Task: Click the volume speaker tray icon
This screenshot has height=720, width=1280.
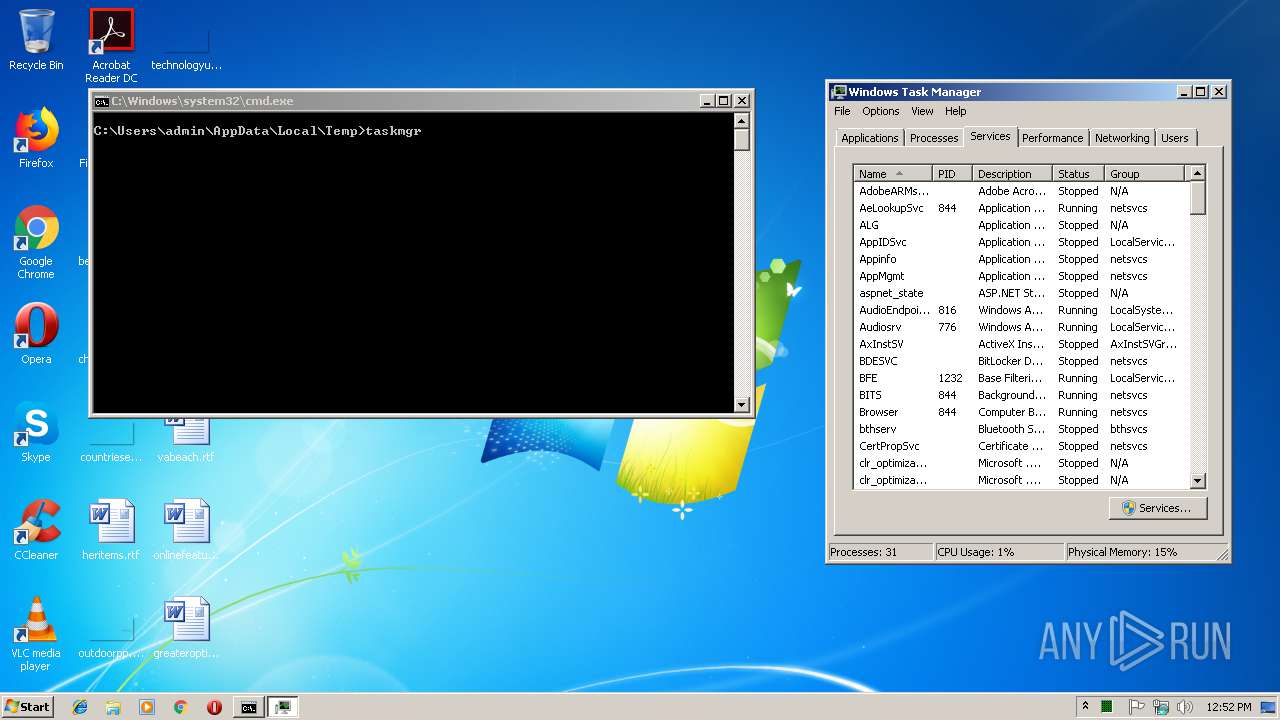Action: coord(1185,707)
